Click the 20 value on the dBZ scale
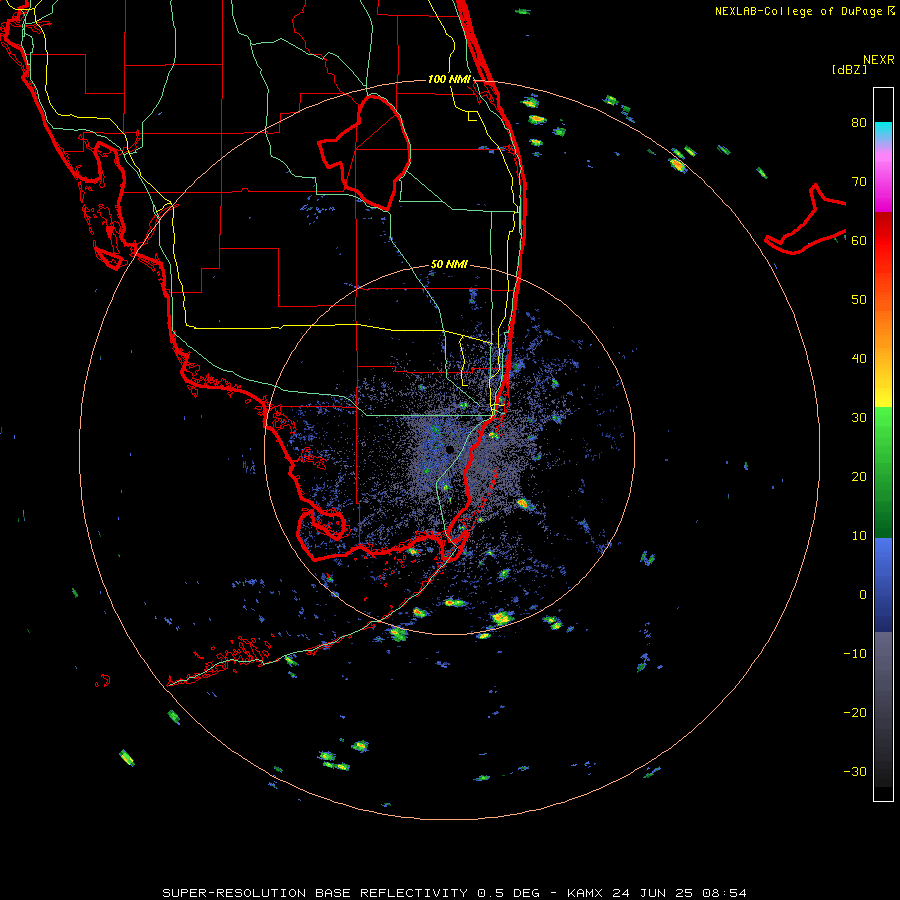The image size is (900, 900). tap(859, 477)
